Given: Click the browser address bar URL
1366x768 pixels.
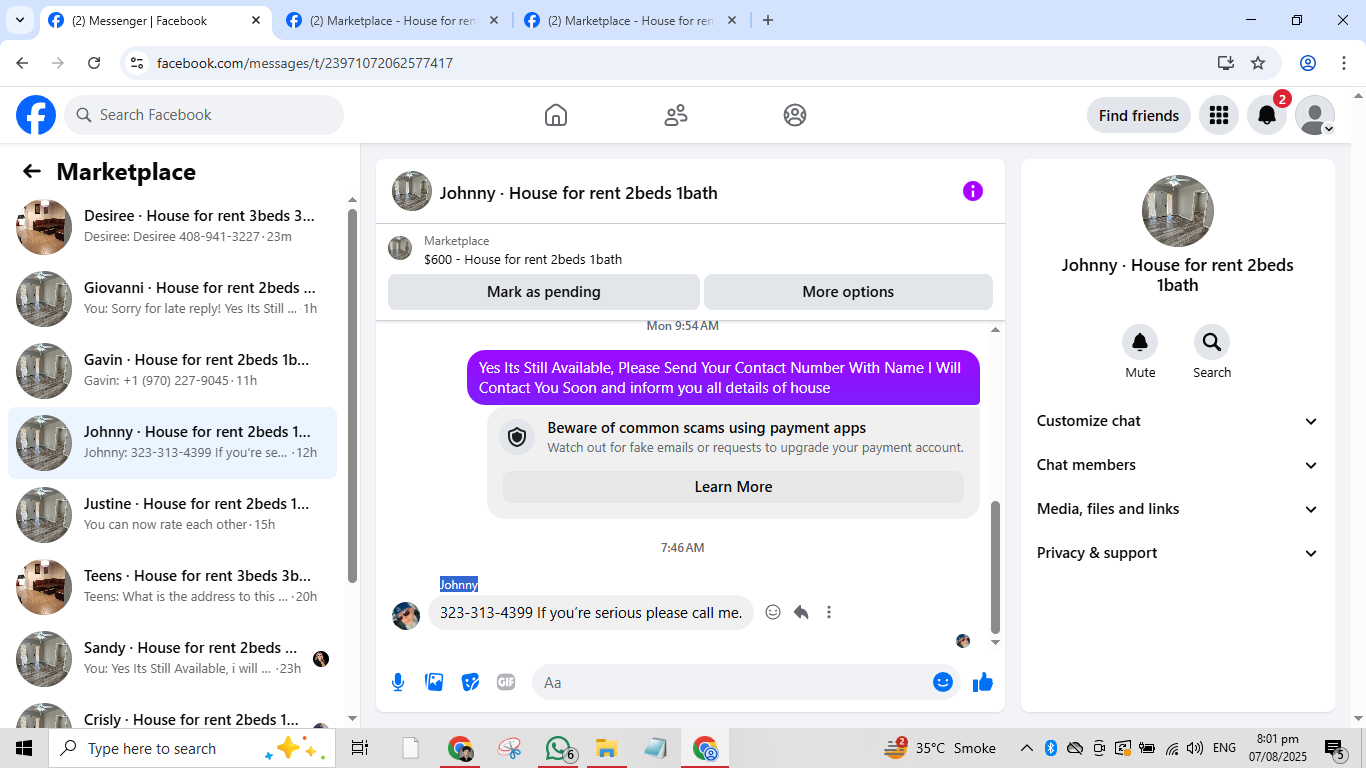Looking at the screenshot, I should pyautogui.click(x=305, y=63).
